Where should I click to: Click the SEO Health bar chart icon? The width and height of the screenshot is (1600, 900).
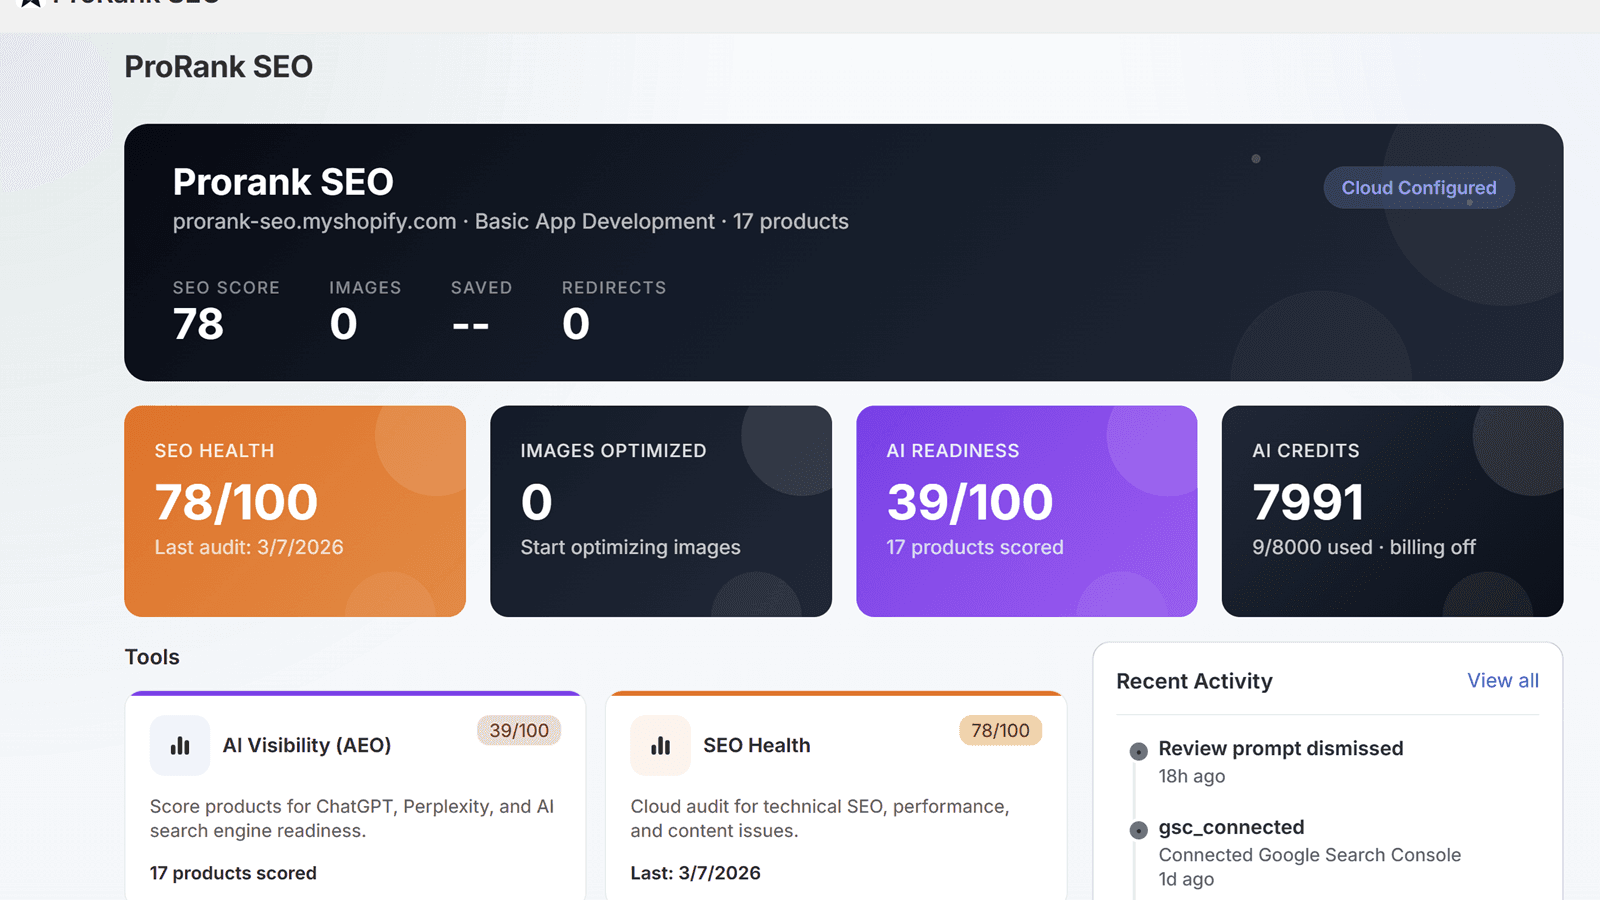pos(660,745)
